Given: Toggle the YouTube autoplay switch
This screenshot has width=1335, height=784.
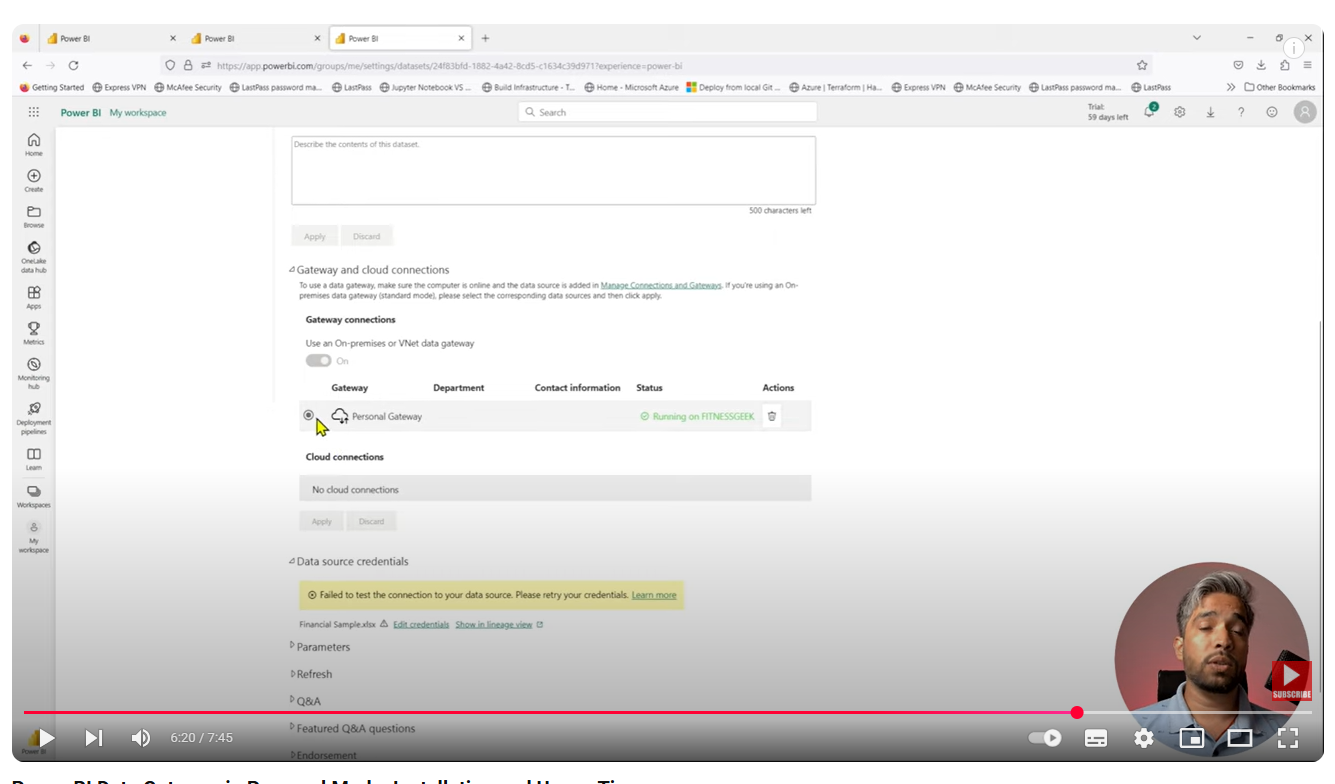Looking at the screenshot, I should (1045, 738).
